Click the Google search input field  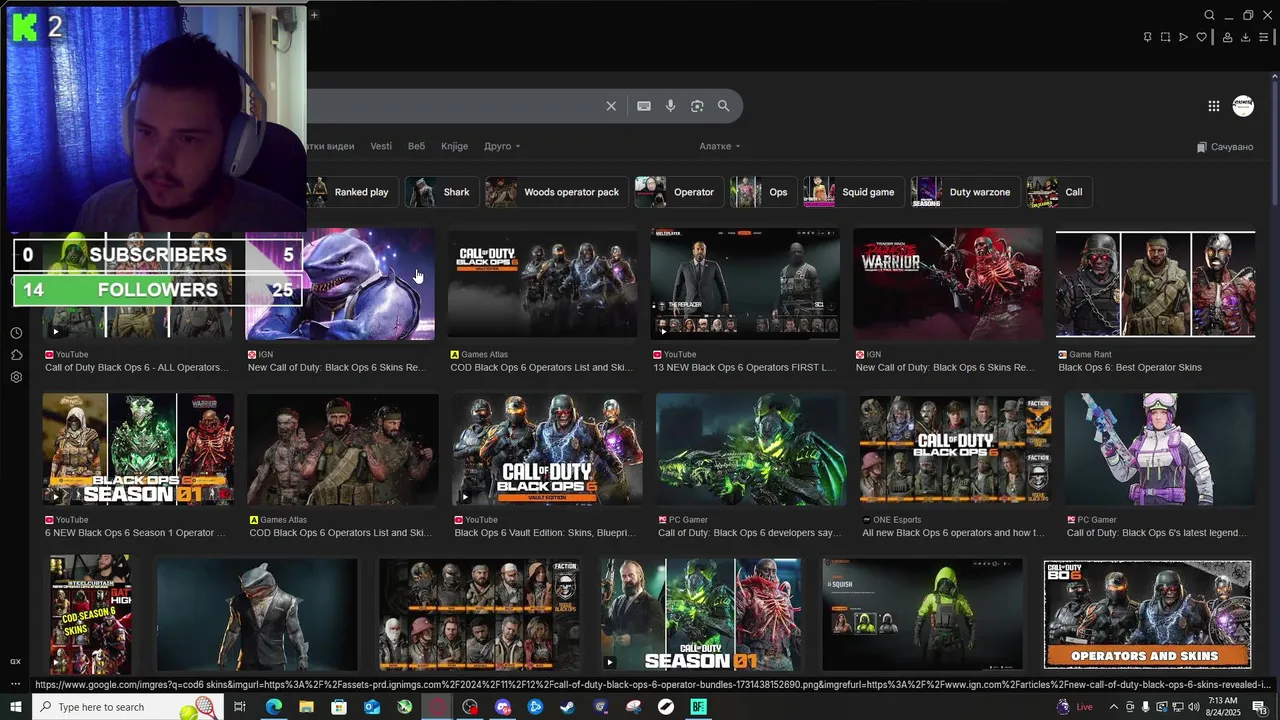455,106
